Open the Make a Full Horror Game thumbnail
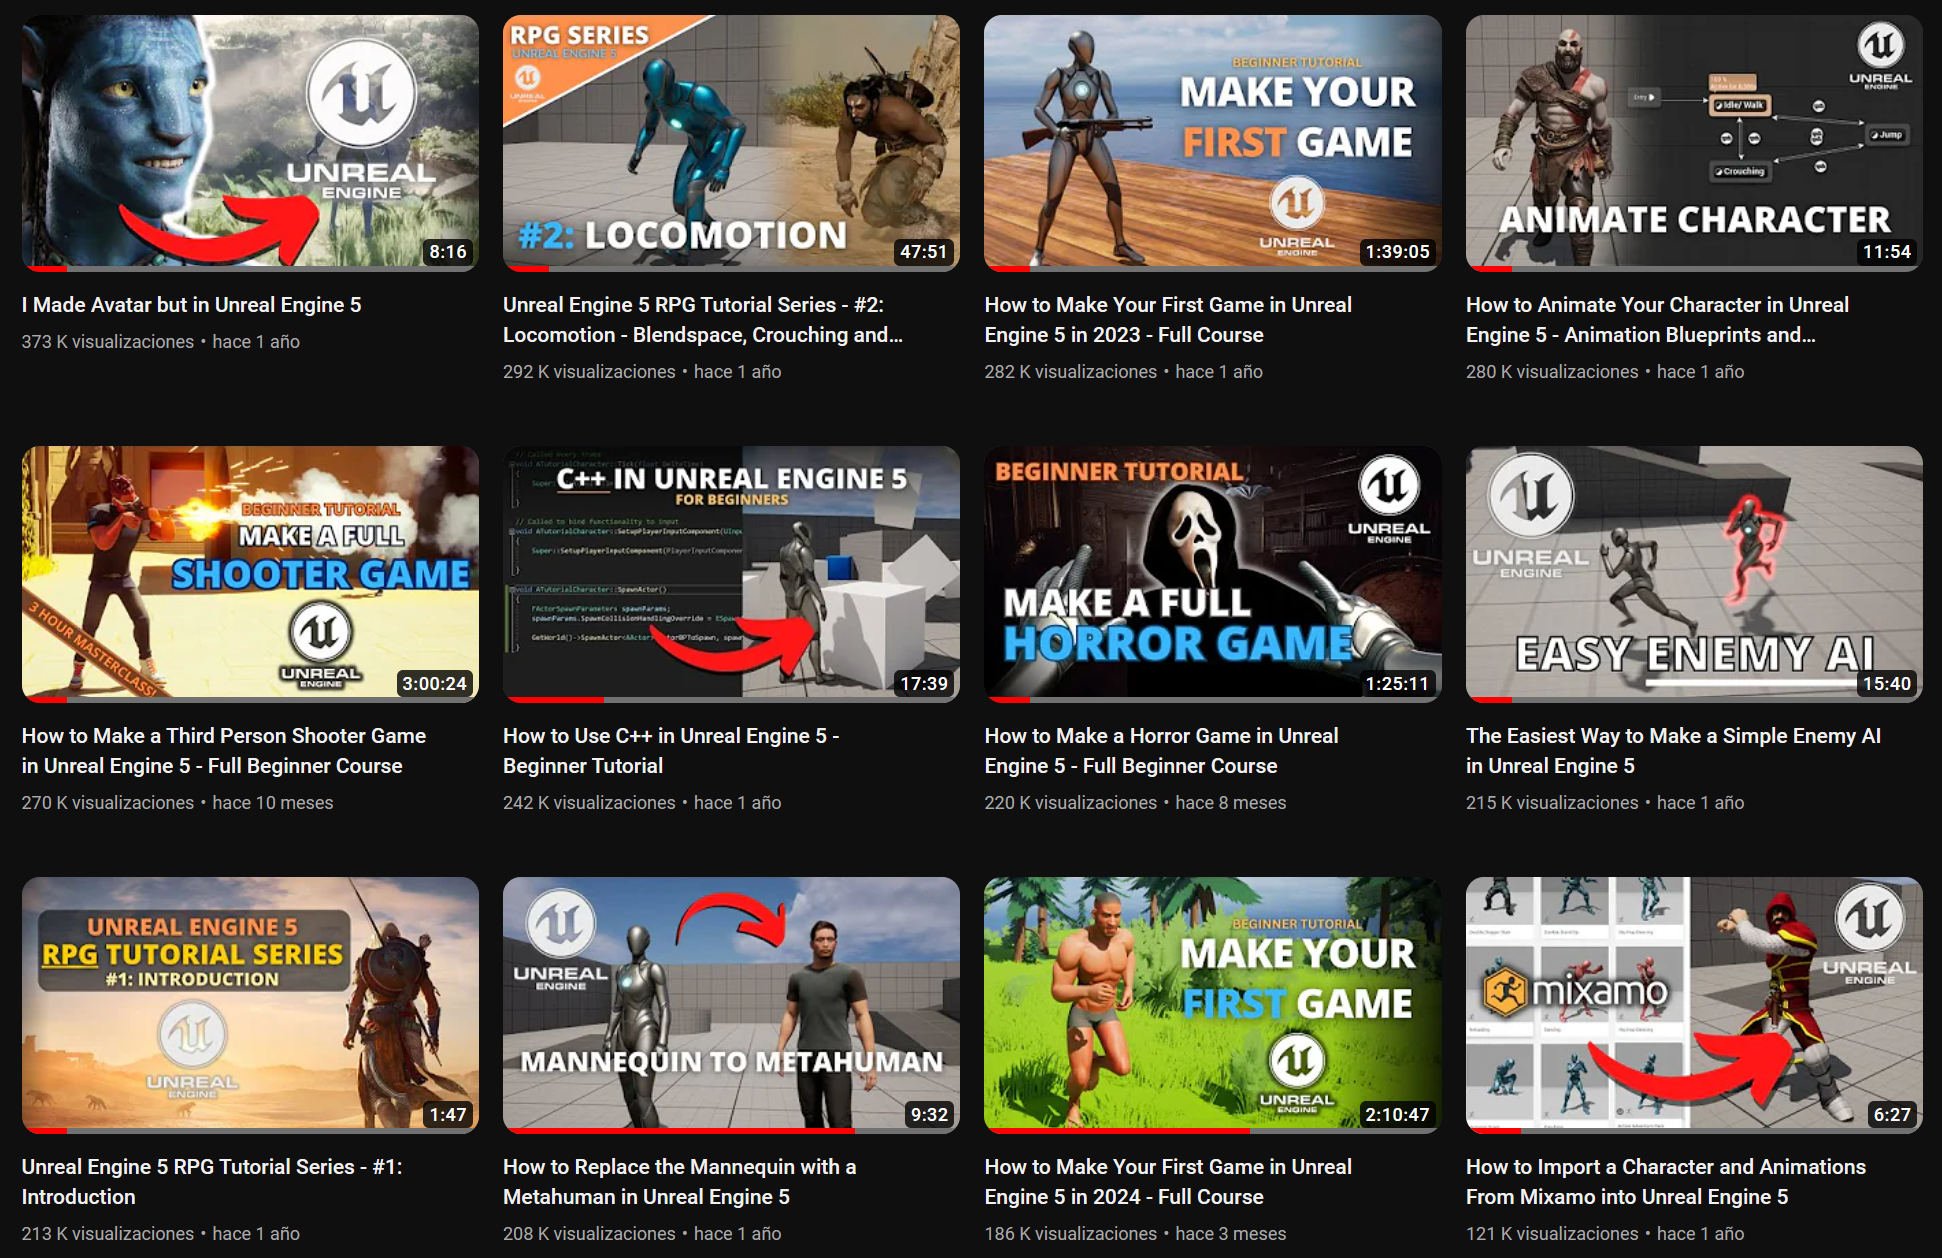Image resolution: width=1942 pixels, height=1258 pixels. [x=1212, y=572]
